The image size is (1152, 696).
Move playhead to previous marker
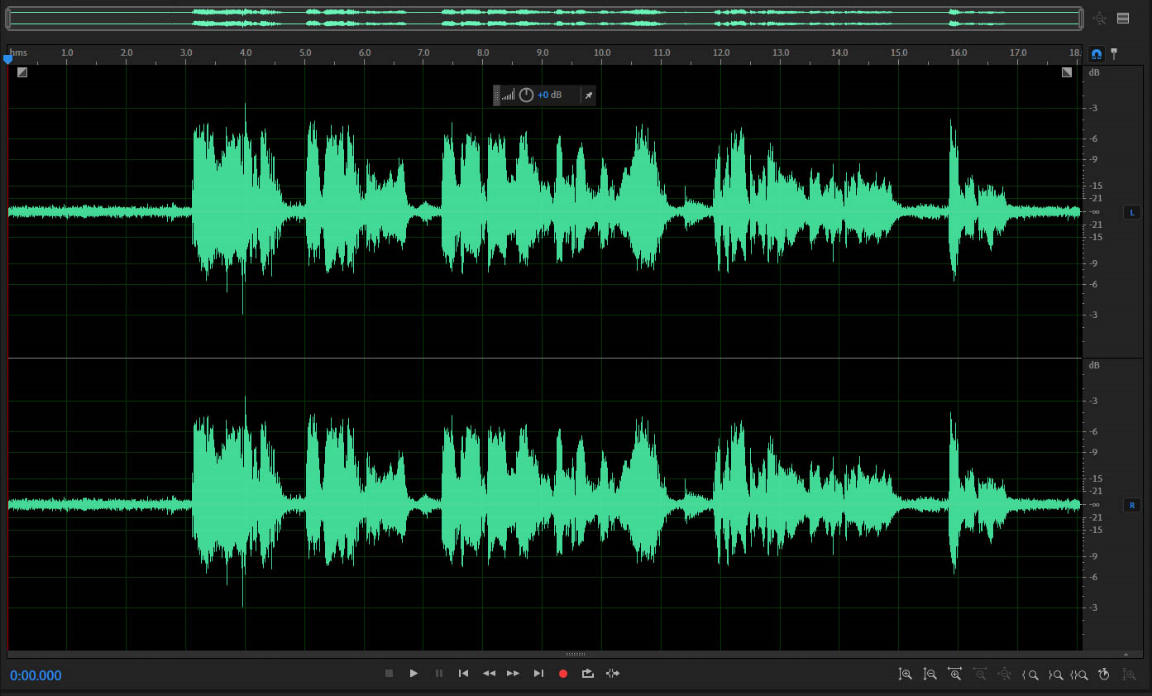click(464, 673)
